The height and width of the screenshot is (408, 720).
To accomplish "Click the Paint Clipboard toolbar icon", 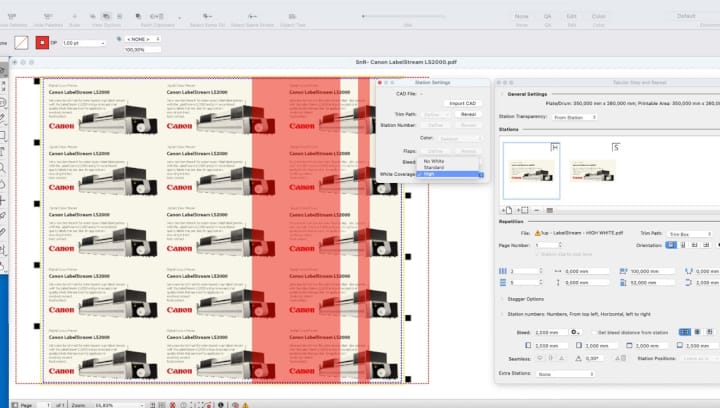I will tap(157, 19).
